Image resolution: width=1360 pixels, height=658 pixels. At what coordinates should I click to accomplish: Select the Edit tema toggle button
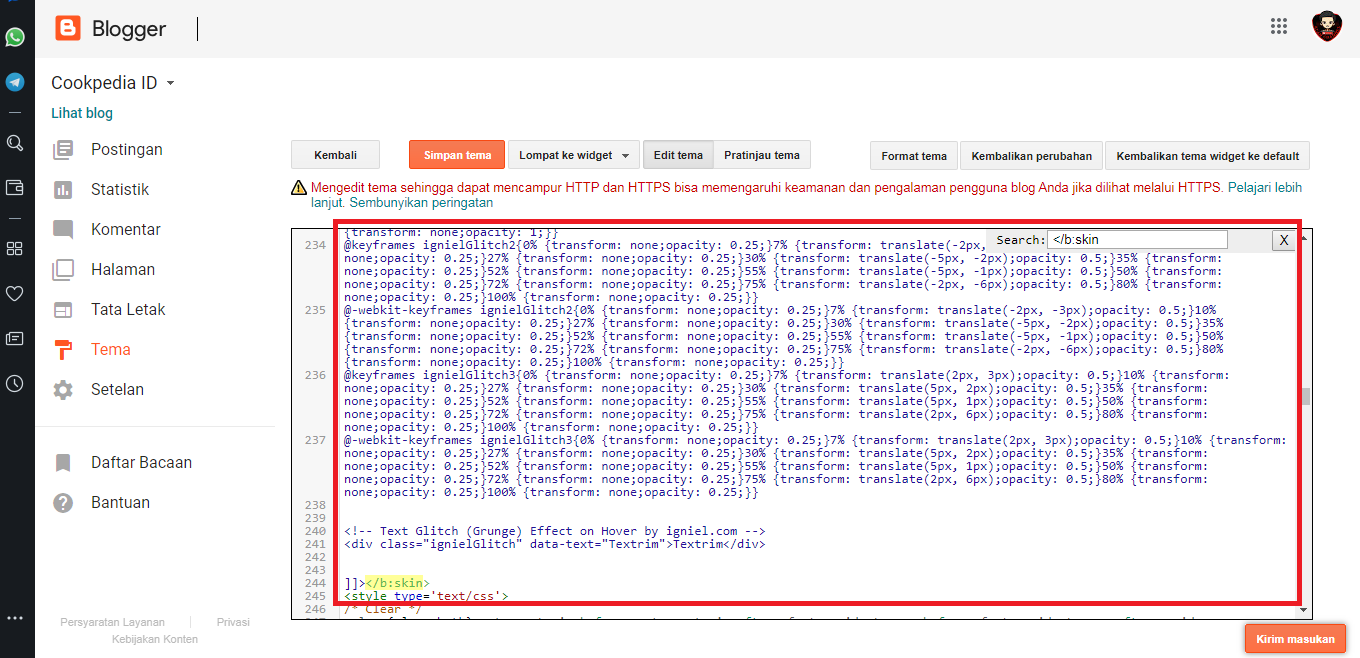[x=677, y=155]
